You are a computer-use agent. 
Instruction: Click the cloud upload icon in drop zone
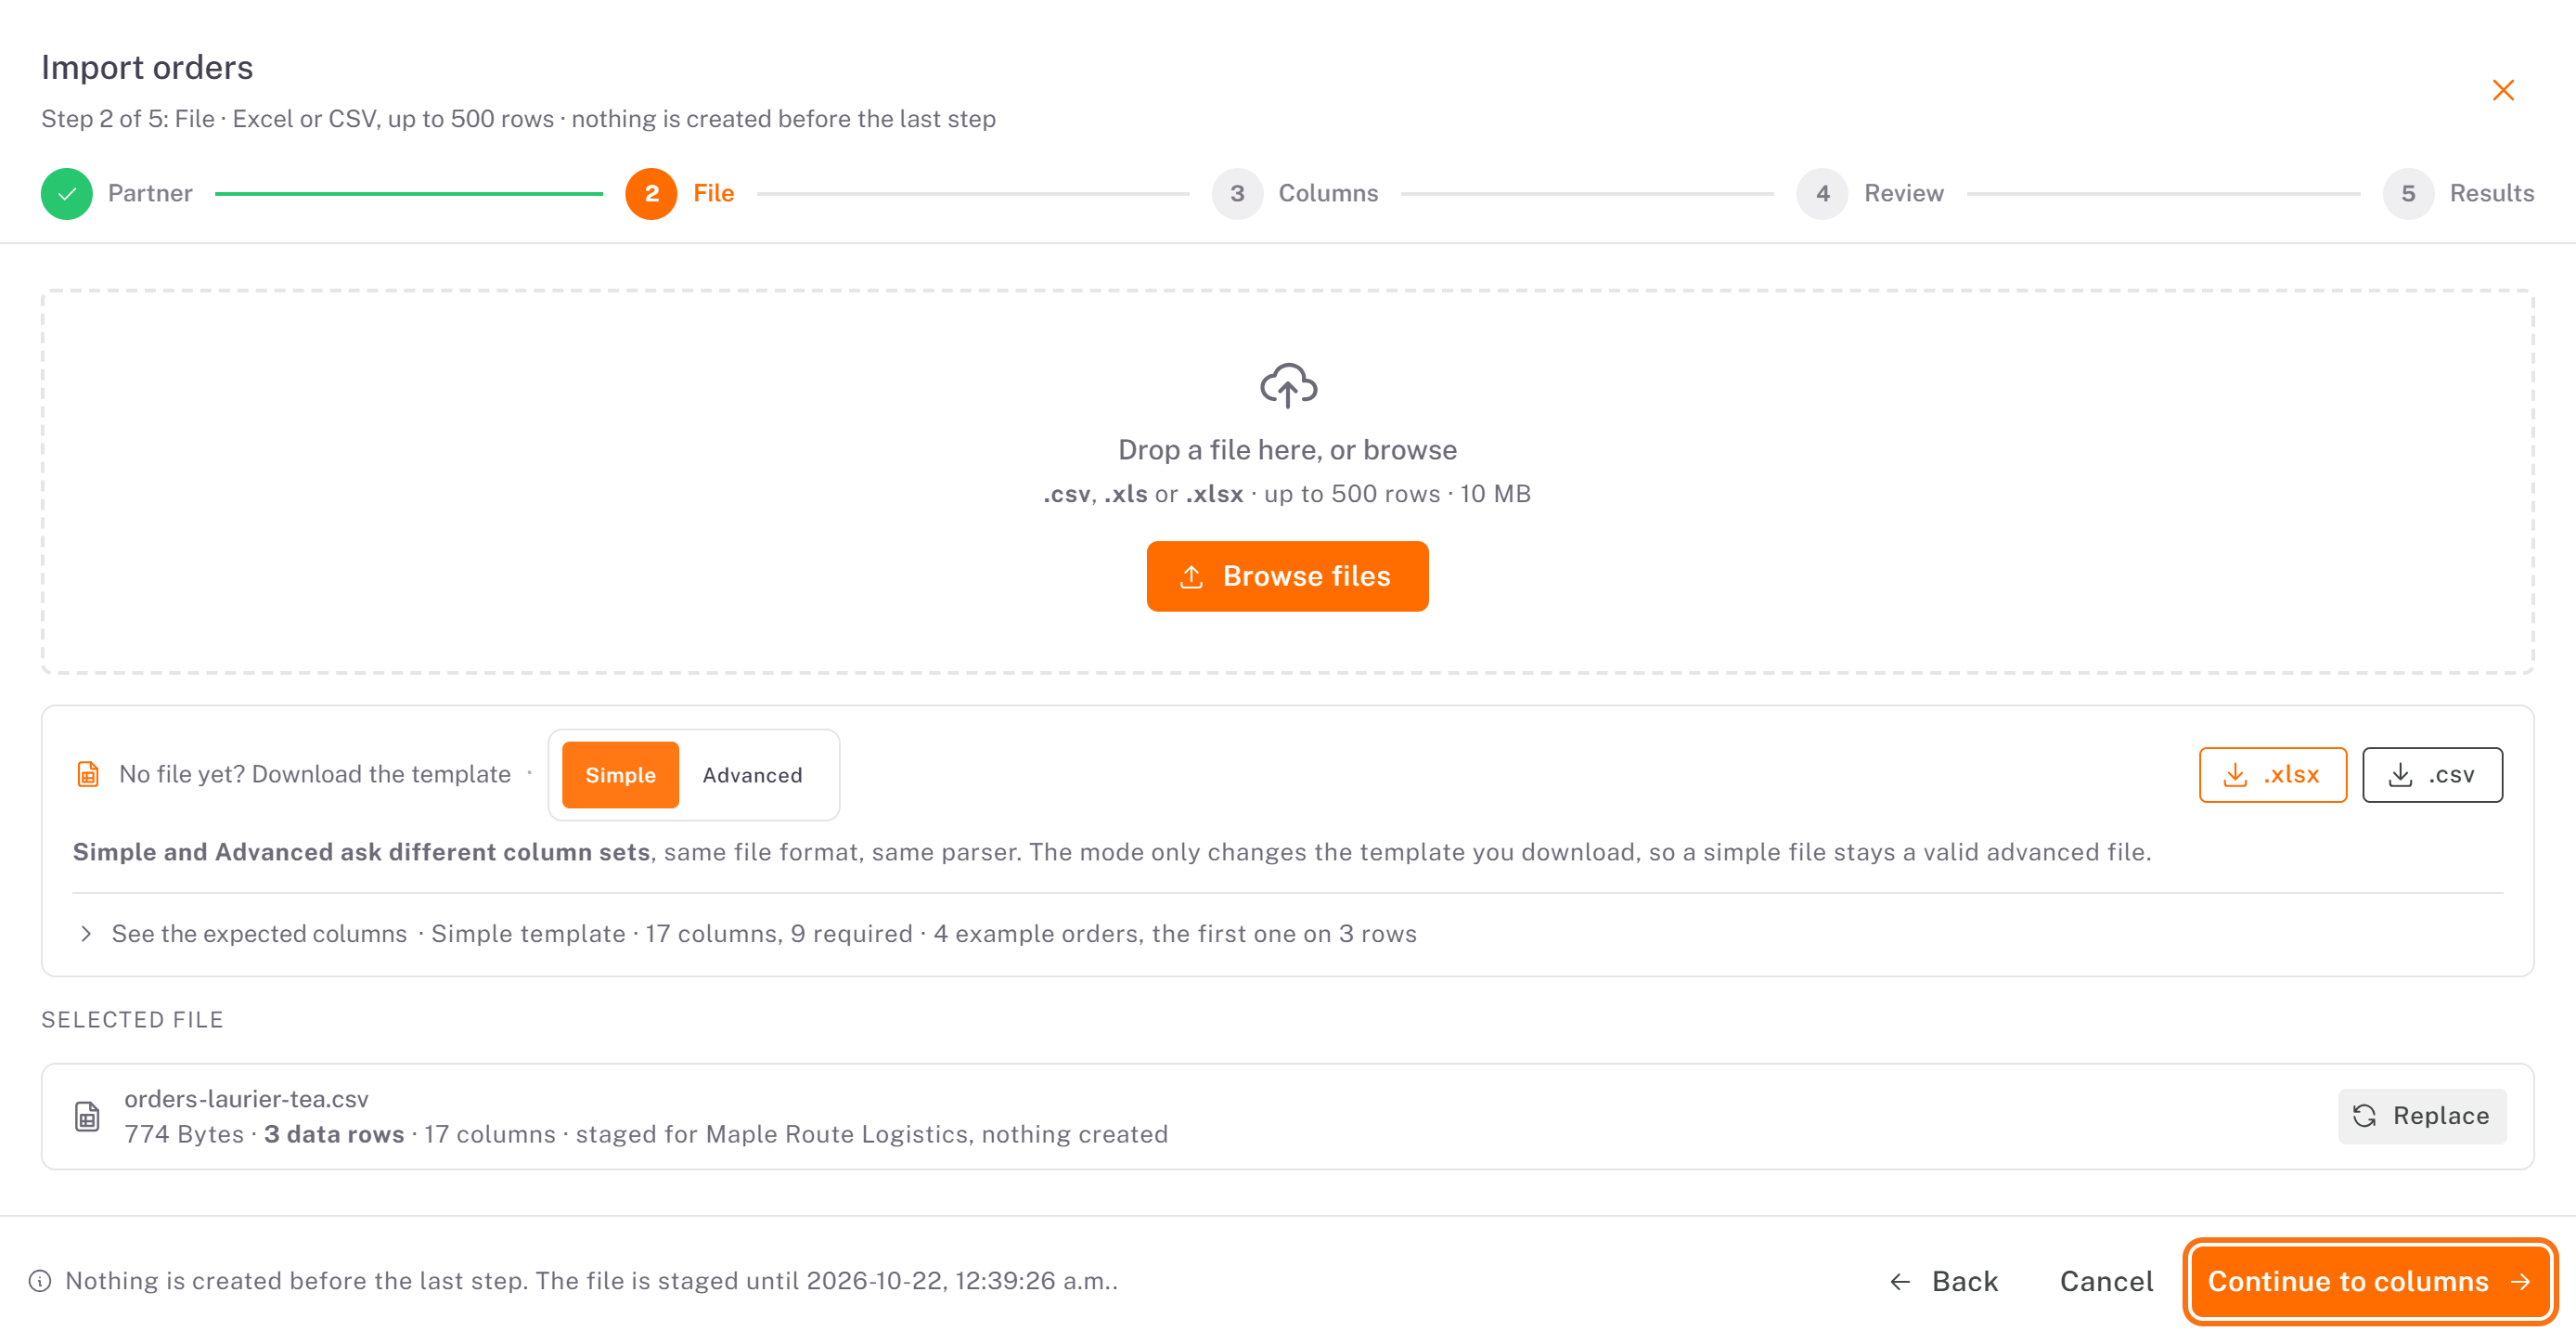pyautogui.click(x=1288, y=385)
